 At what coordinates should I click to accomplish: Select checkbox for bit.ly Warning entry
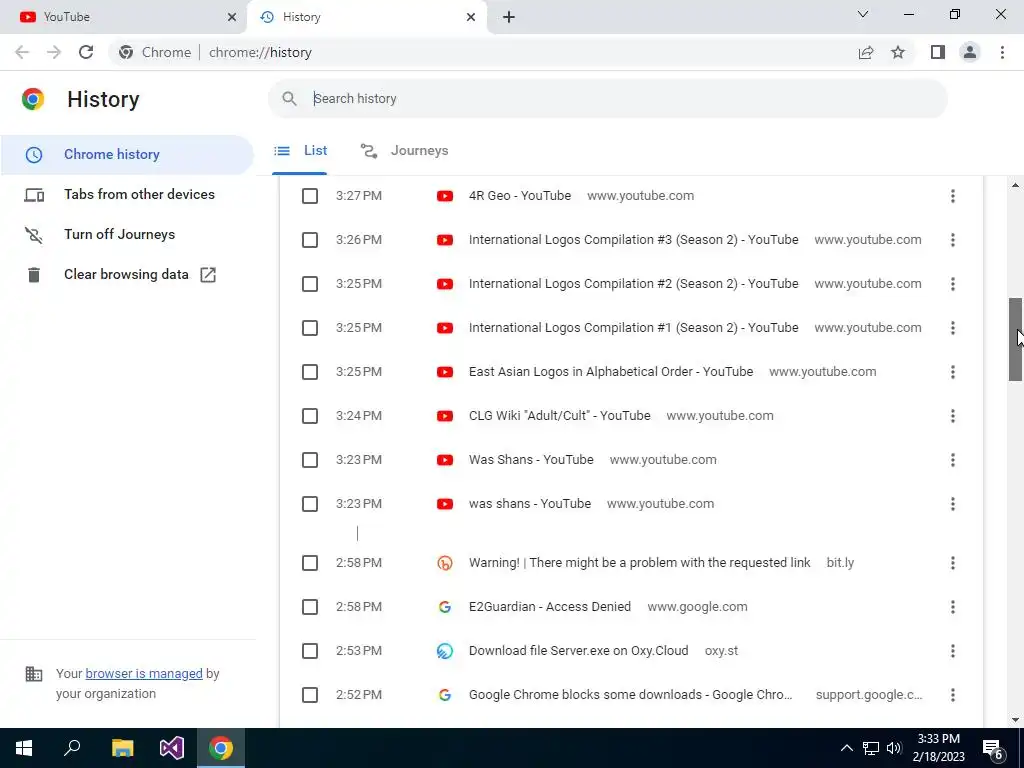[x=310, y=563]
